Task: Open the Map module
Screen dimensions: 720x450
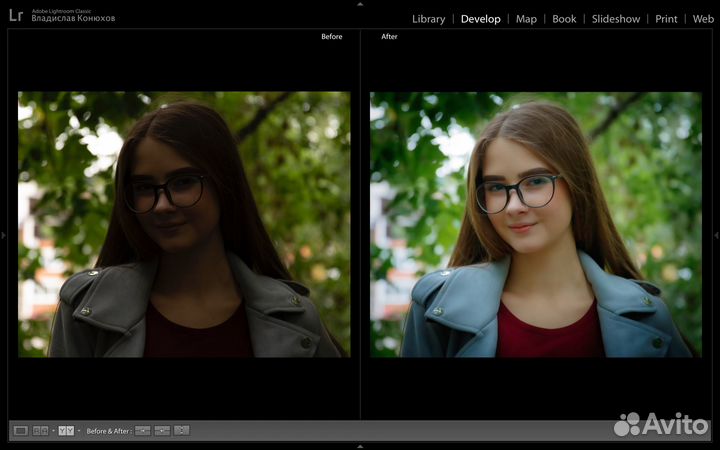Action: pos(526,19)
